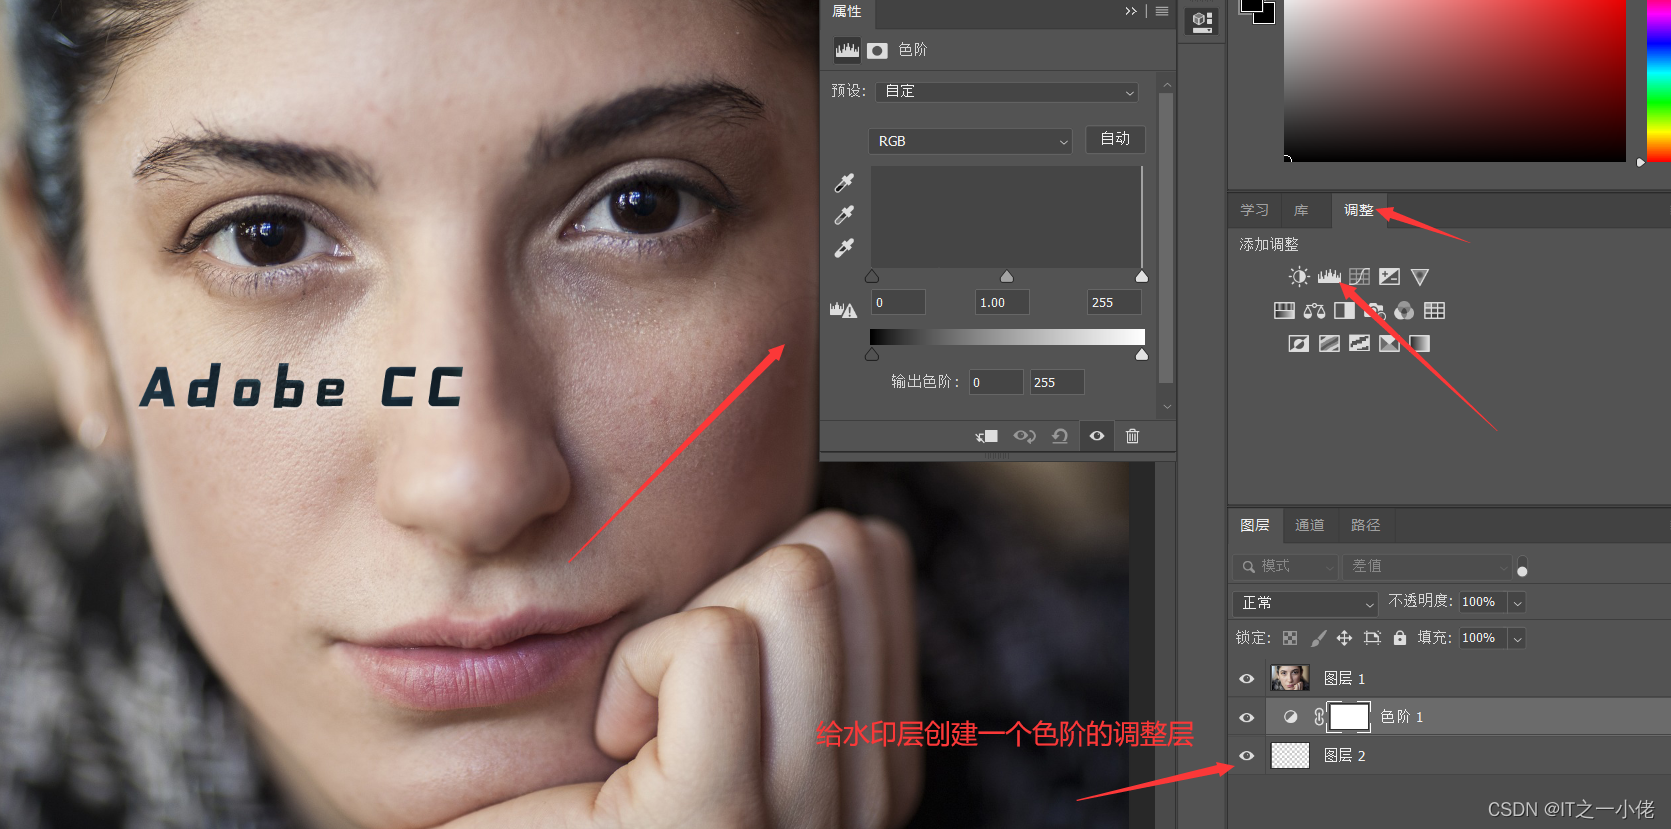Click the mask link icon on 色阶 1
The width and height of the screenshot is (1671, 829).
pyautogui.click(x=1319, y=717)
